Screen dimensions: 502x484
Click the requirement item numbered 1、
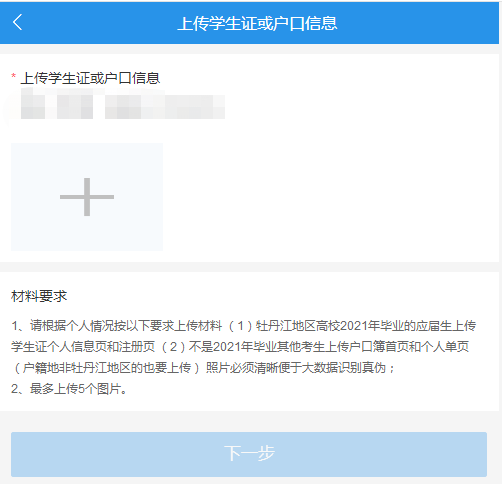pyautogui.click(x=243, y=347)
